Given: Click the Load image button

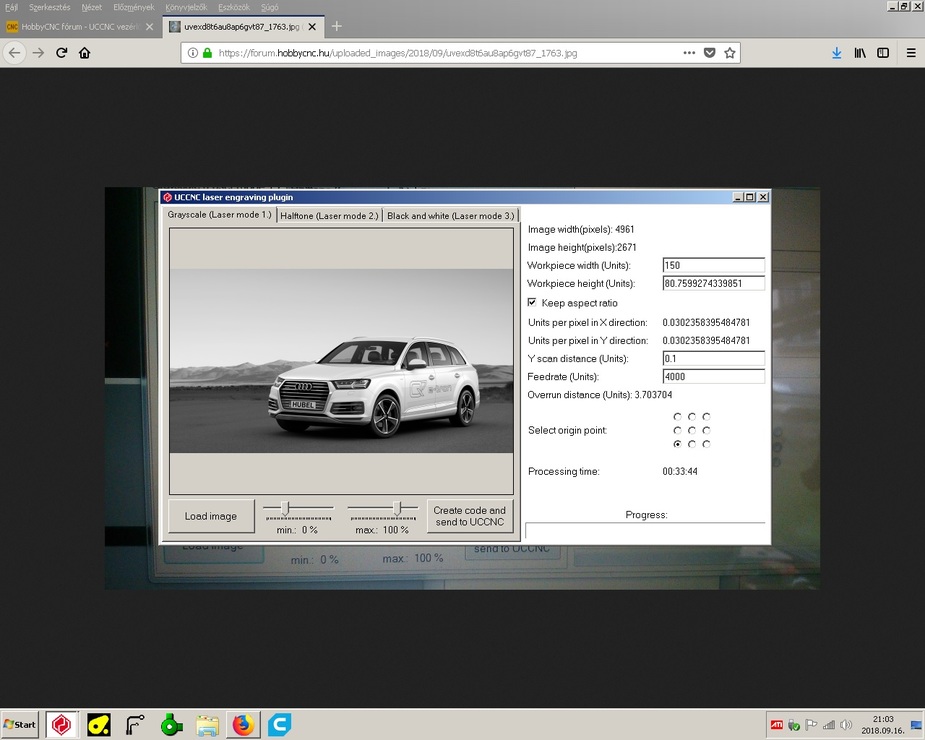Looking at the screenshot, I should coord(211,516).
